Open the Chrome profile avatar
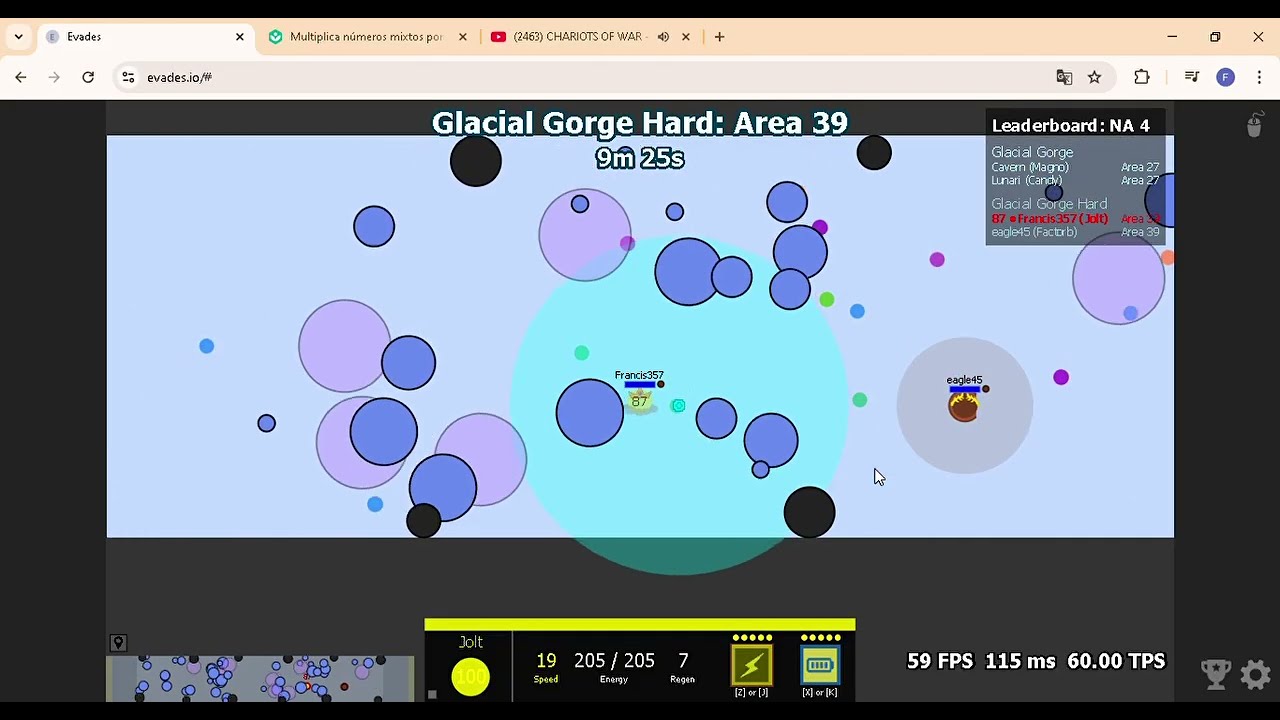Viewport: 1280px width, 720px height. pos(1225,77)
